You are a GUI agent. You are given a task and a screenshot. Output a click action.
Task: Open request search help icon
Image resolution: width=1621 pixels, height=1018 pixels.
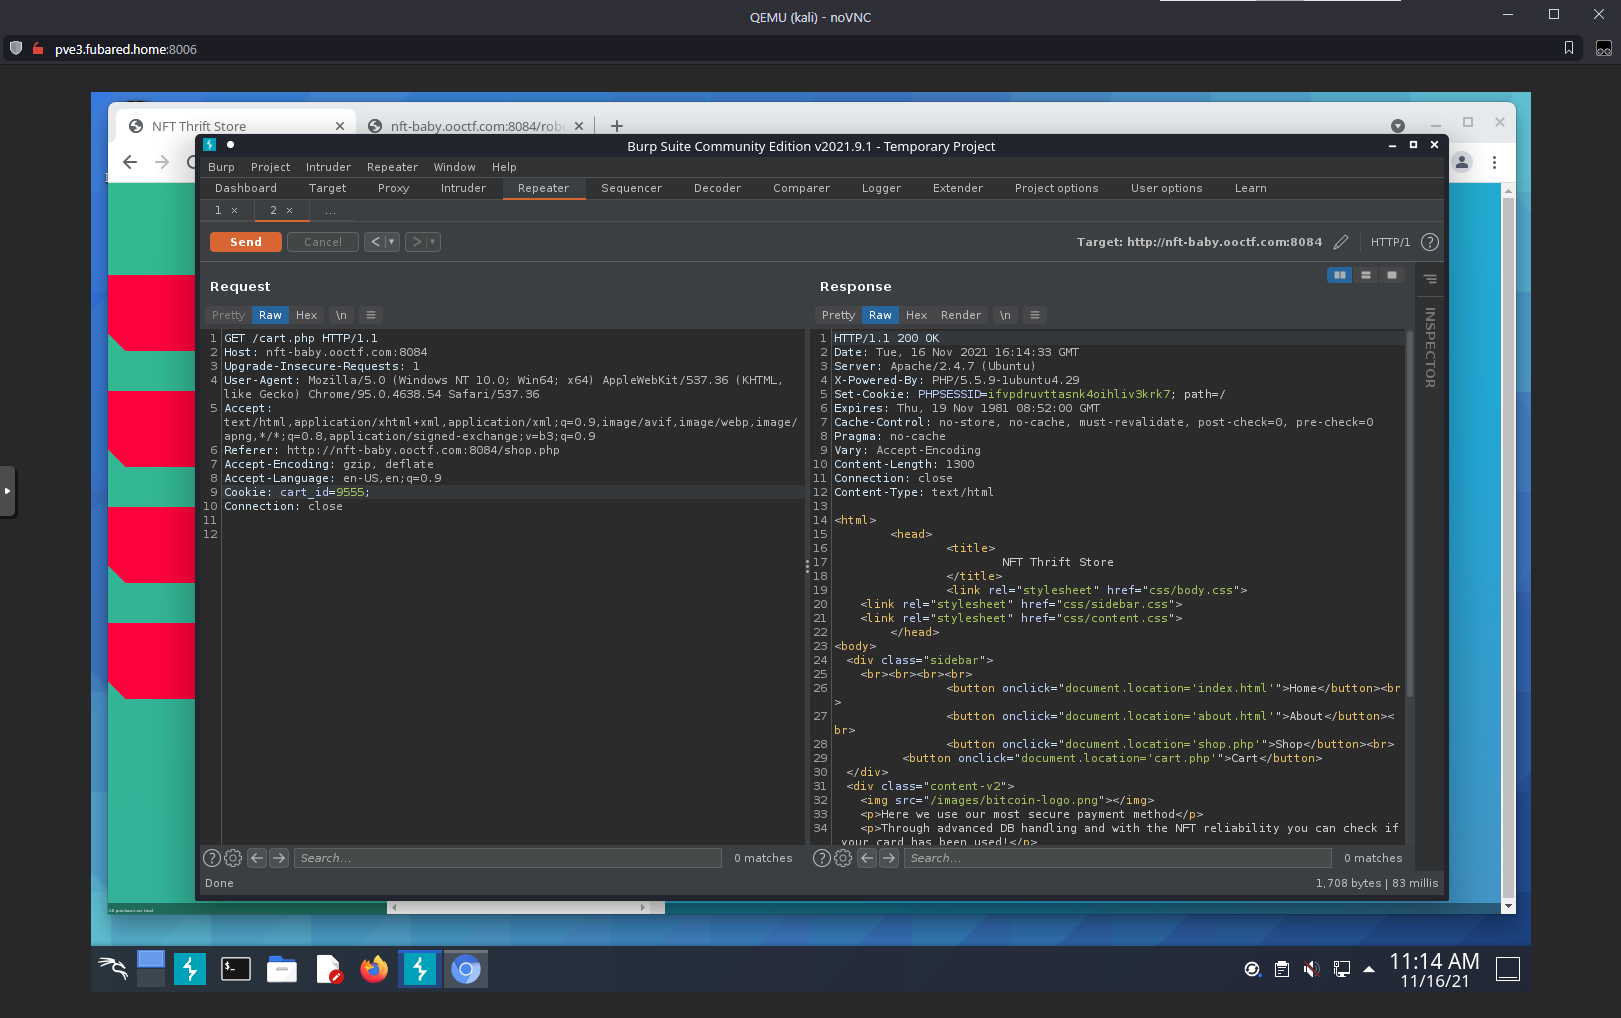(x=212, y=858)
